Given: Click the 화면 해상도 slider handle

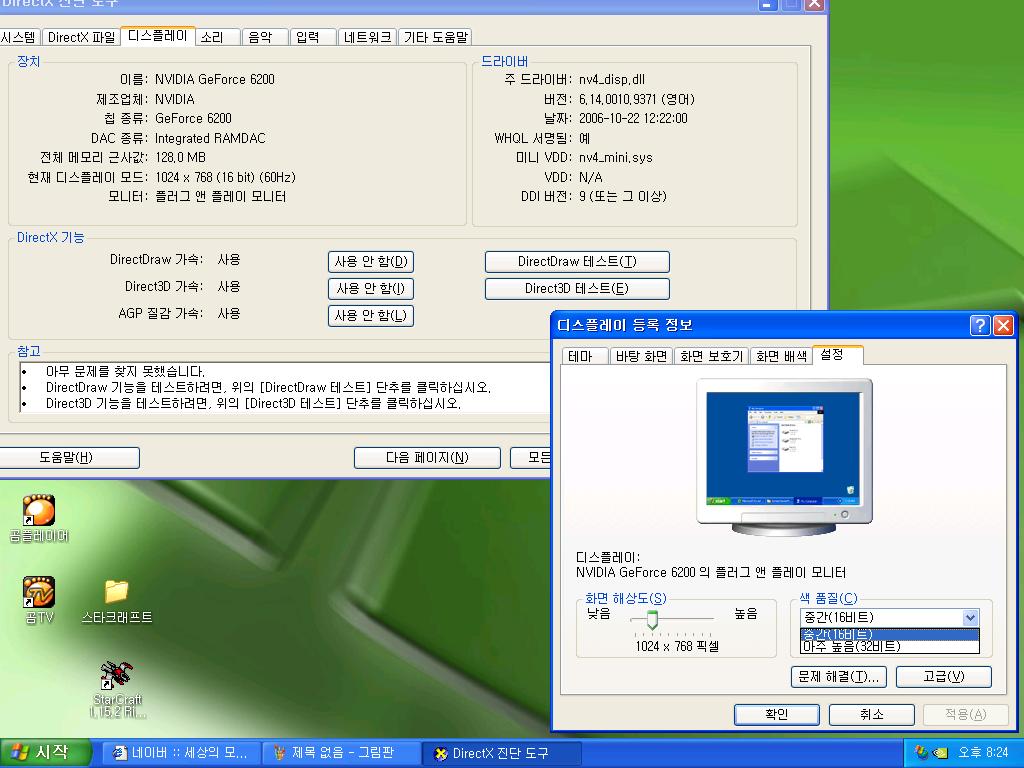Looking at the screenshot, I should click(652, 618).
